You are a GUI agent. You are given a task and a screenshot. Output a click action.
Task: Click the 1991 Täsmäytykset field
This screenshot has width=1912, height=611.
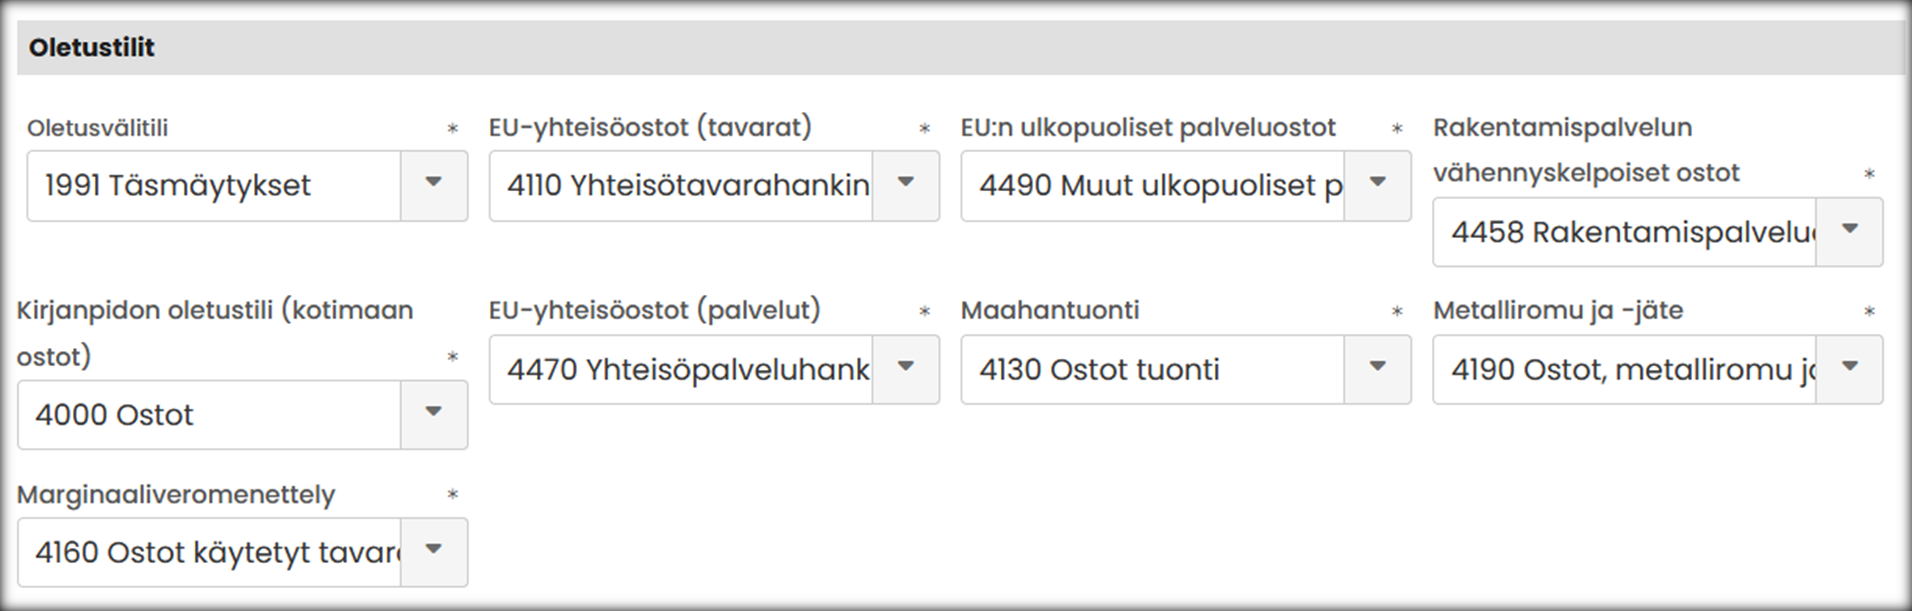pos(214,185)
